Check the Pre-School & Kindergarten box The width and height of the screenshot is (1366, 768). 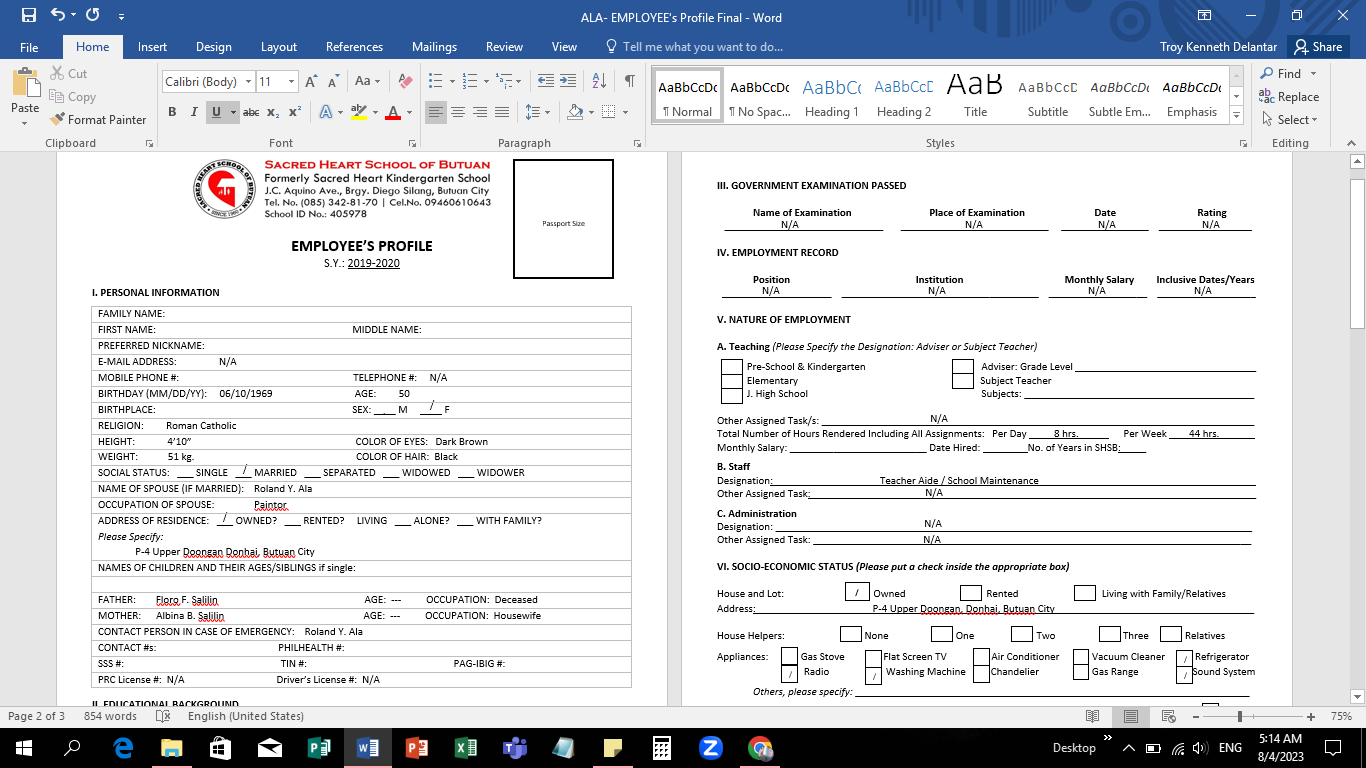tap(732, 366)
